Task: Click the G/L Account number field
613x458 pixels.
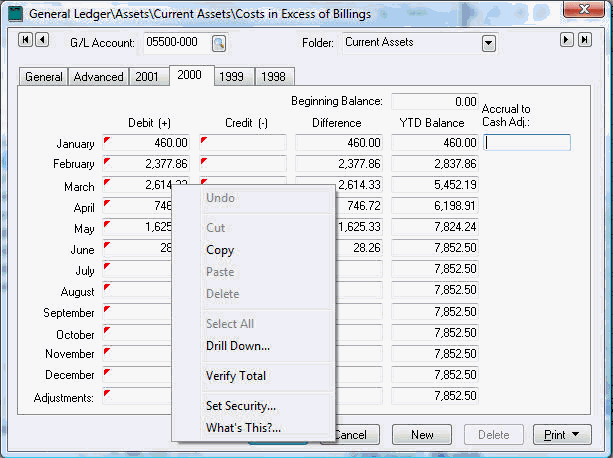Action: click(177, 42)
